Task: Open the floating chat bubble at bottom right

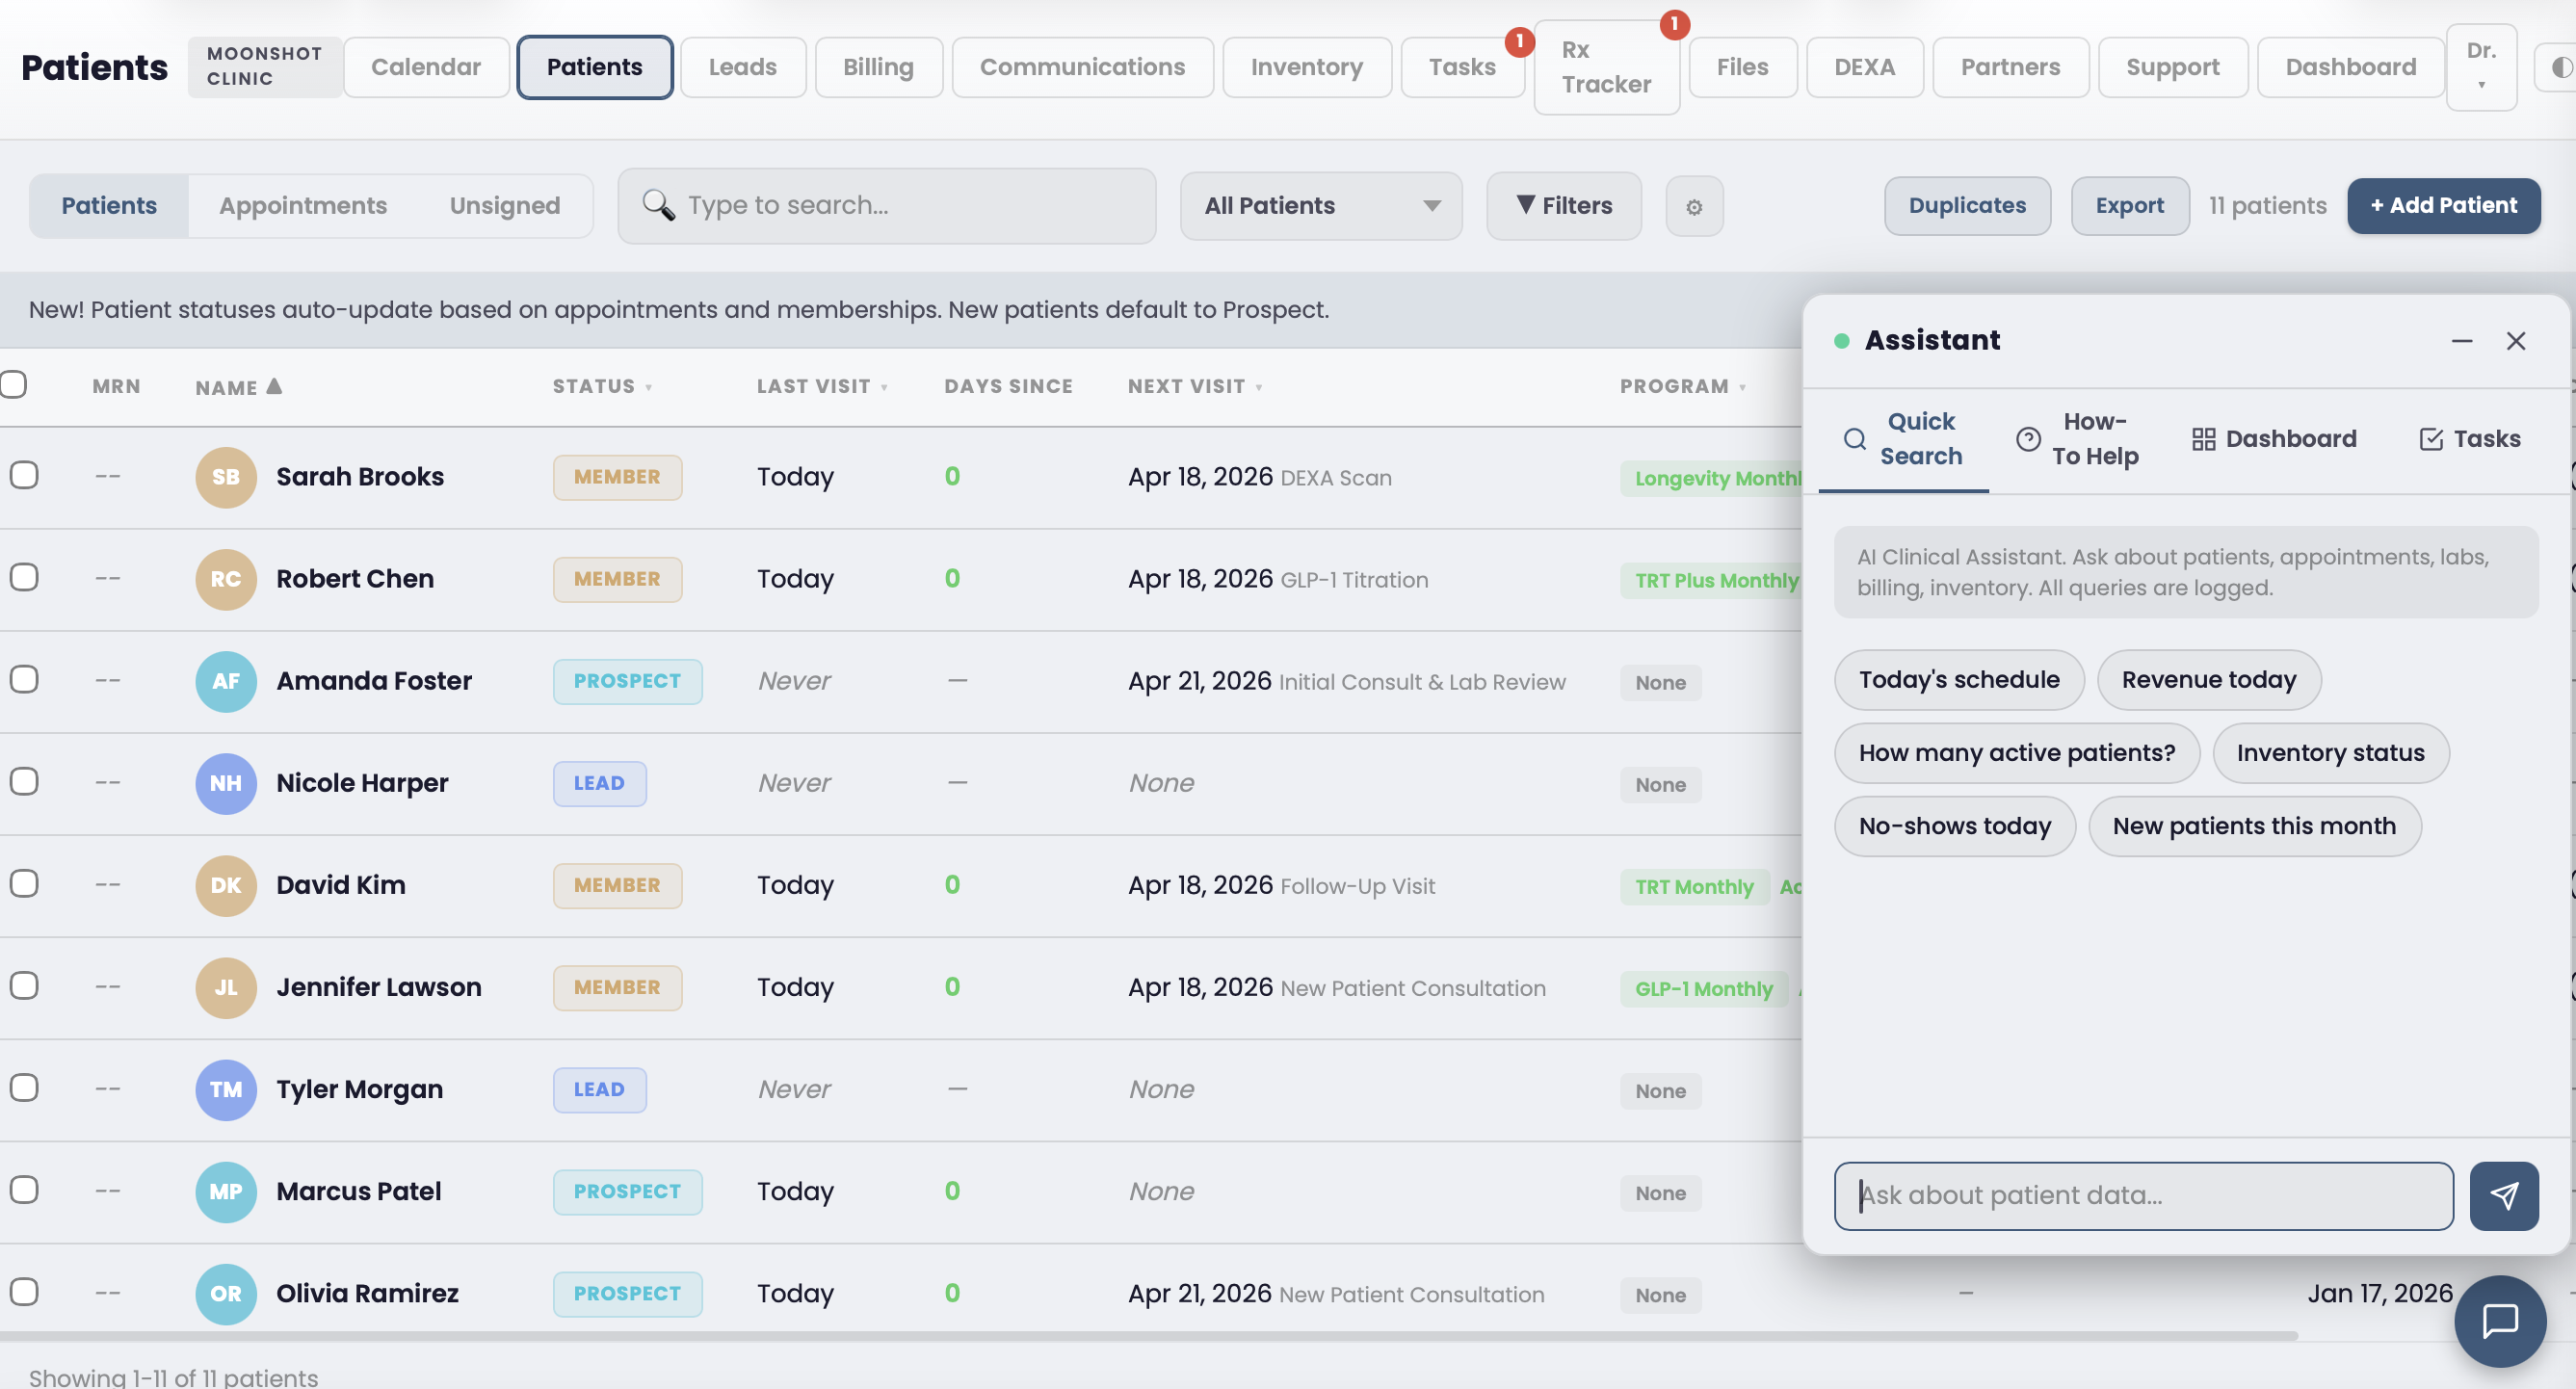Action: 2501,1322
